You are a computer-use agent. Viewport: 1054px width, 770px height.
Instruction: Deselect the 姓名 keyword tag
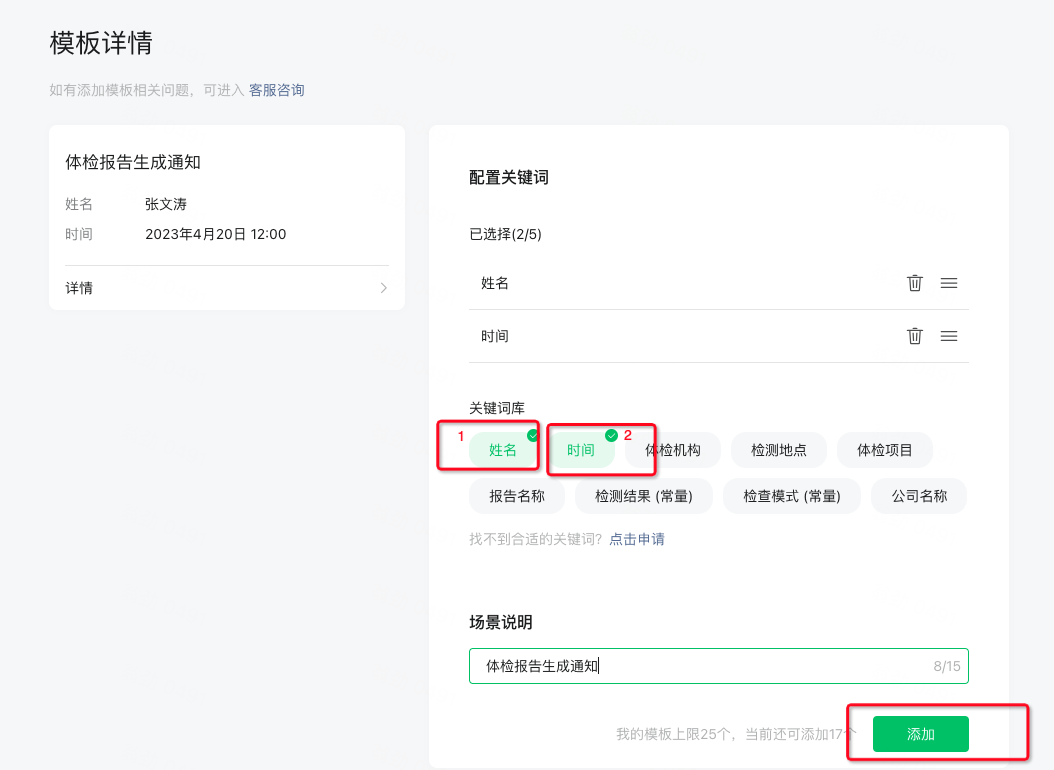coord(503,450)
